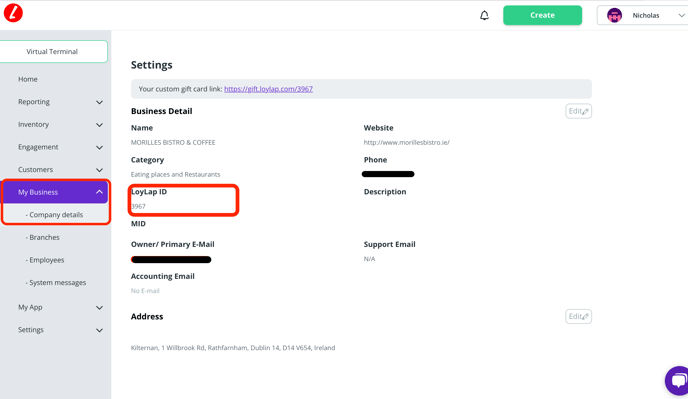Open the Virtual Terminal
The image size is (688, 399).
(x=52, y=51)
